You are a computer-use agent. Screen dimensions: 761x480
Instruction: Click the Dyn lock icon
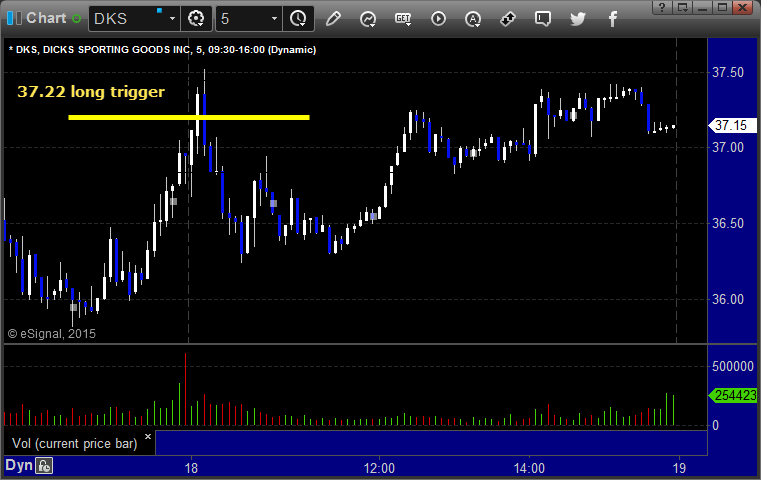coord(44,466)
